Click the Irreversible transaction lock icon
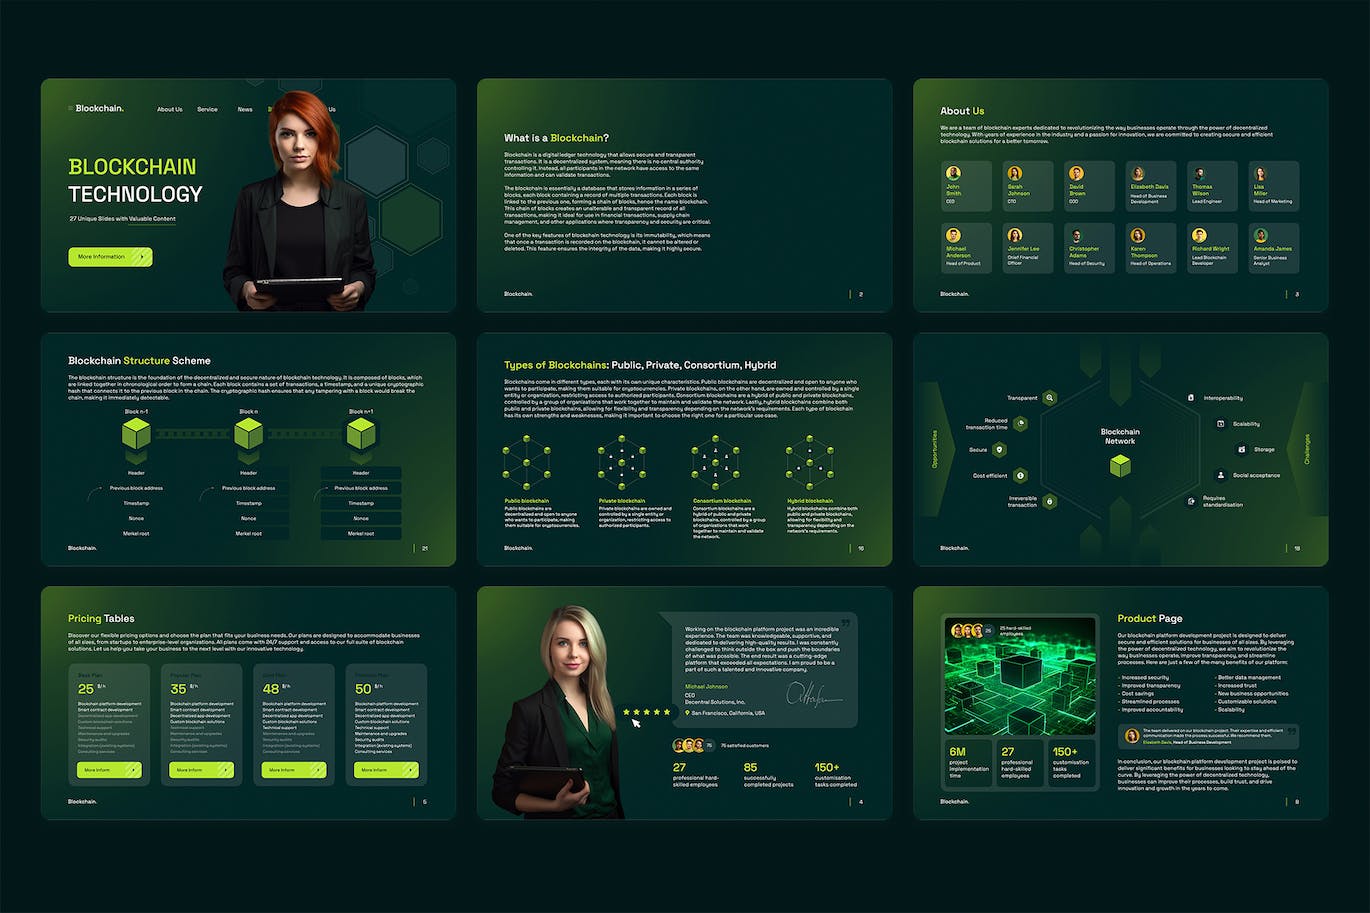The height and width of the screenshot is (913, 1370). 1049,502
